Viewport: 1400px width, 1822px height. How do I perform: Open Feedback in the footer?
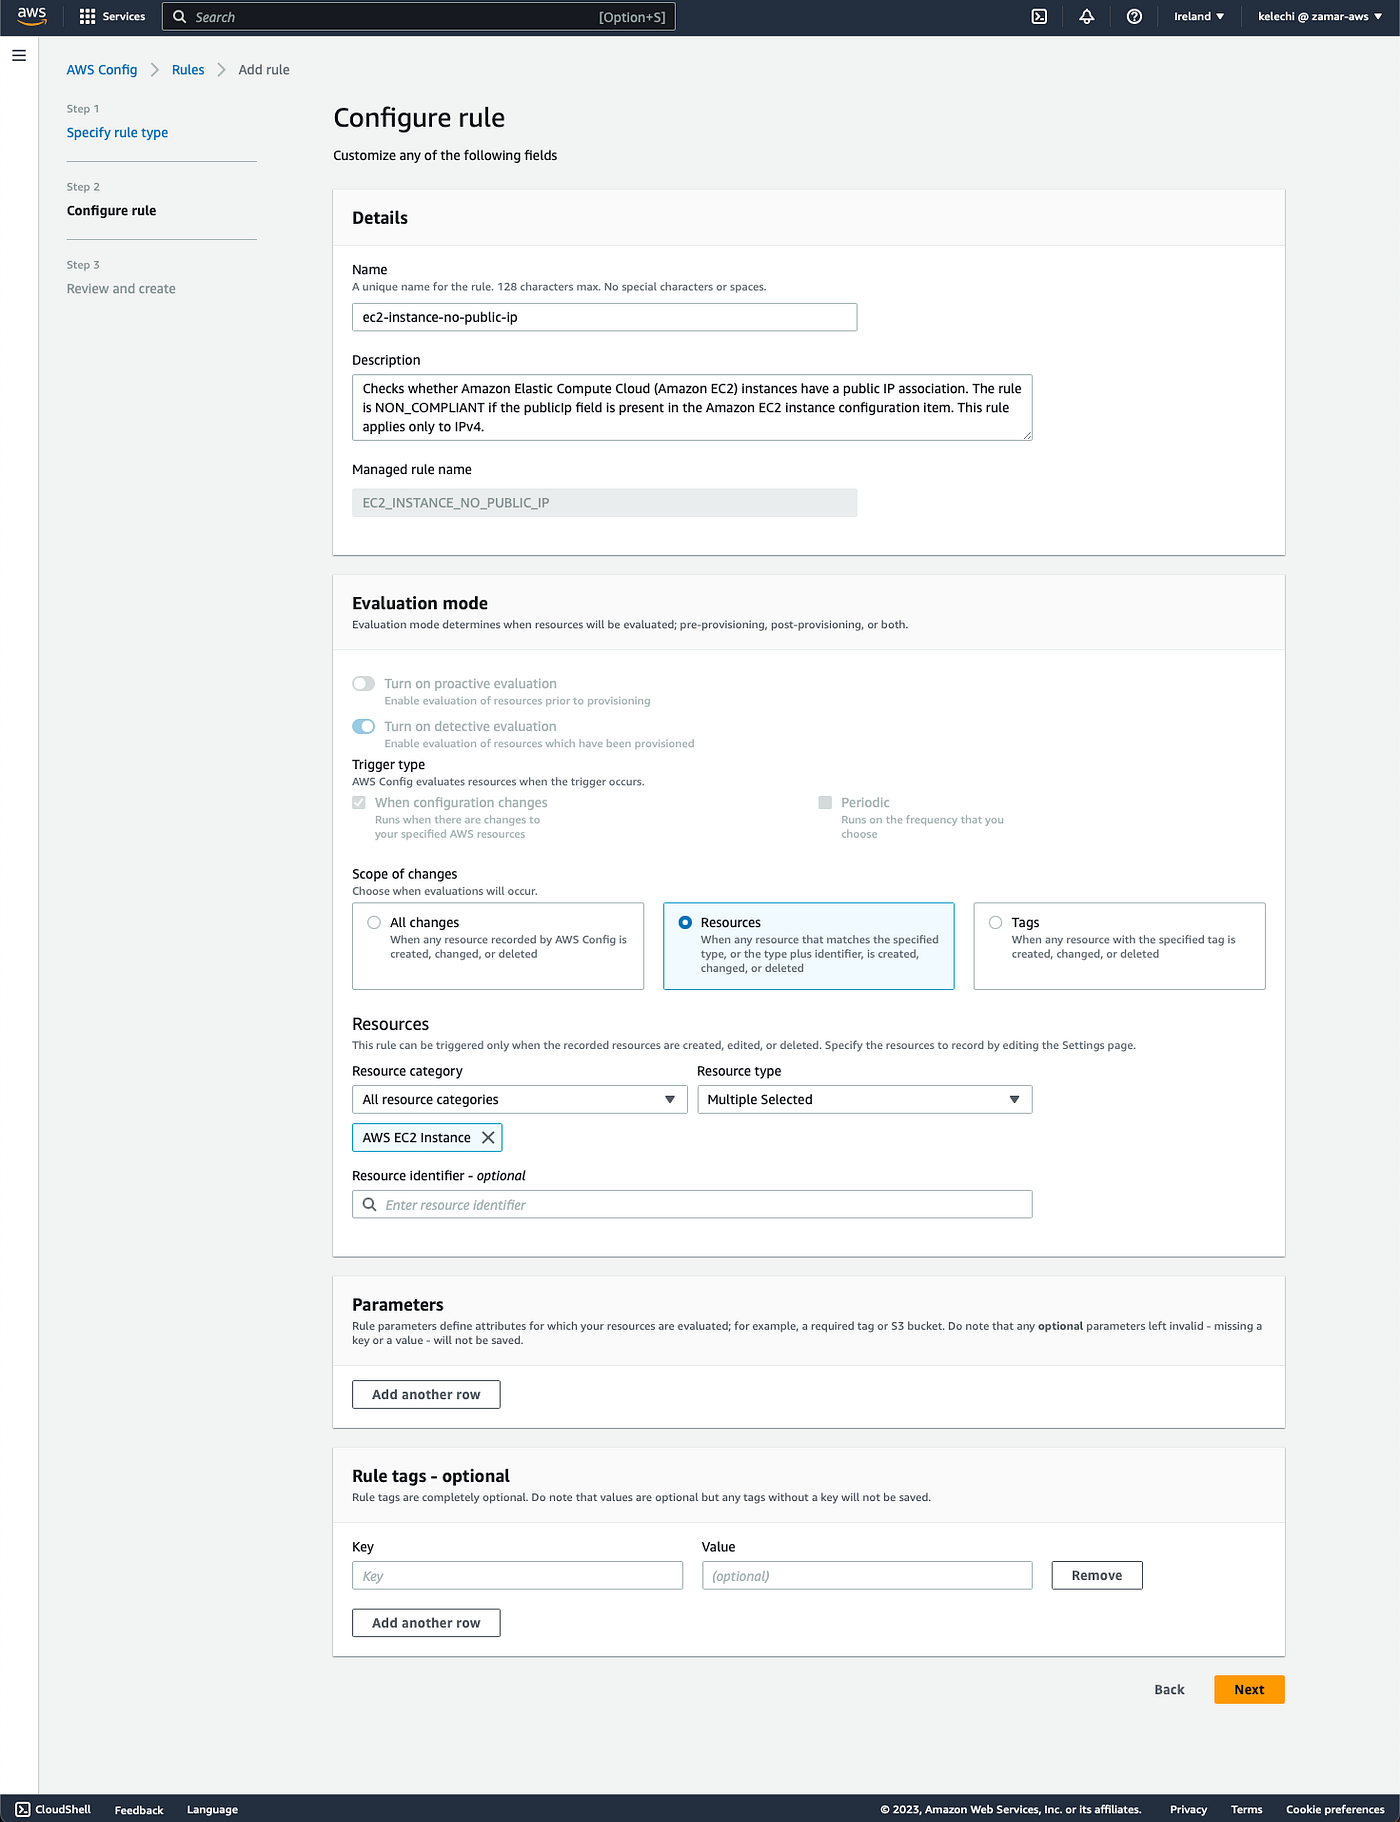[139, 1810]
